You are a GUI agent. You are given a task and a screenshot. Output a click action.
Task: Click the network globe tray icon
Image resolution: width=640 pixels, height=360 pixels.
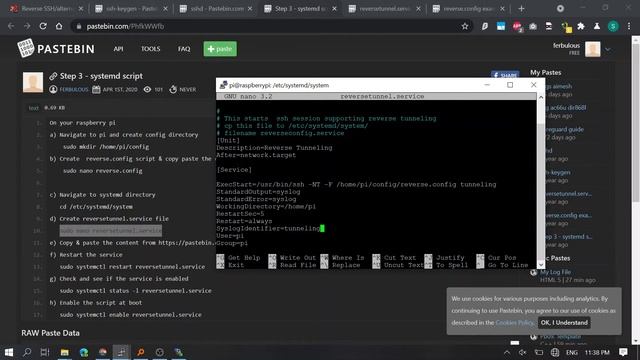555,352
